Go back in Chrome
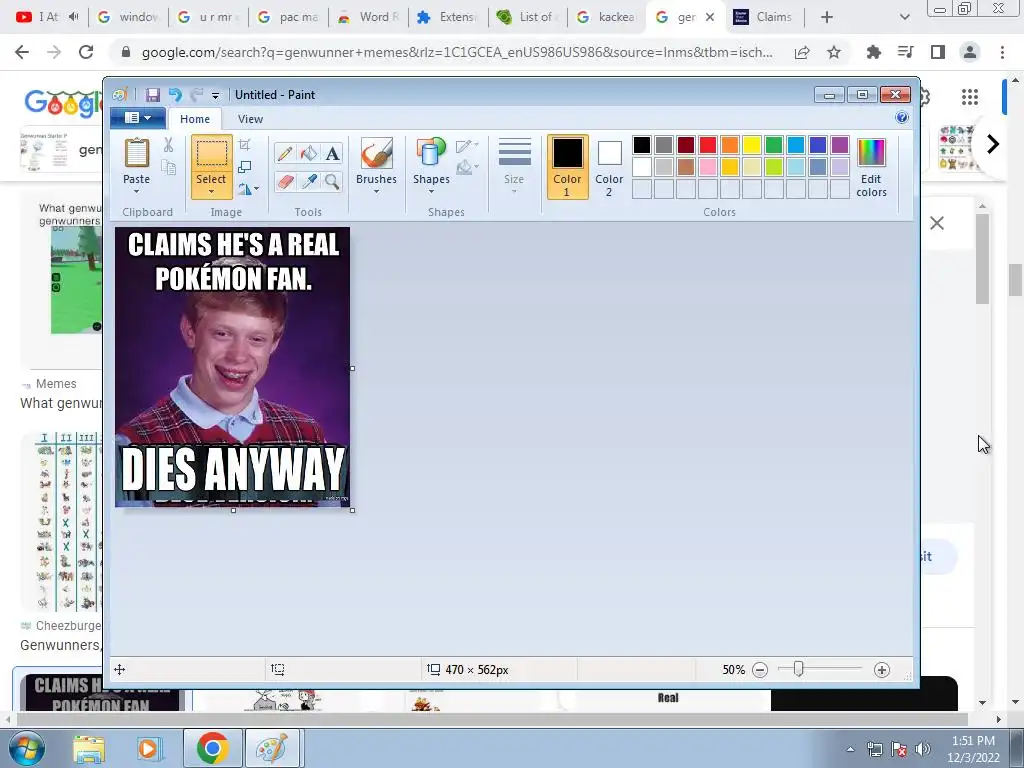Image resolution: width=1024 pixels, height=768 pixels. (x=22, y=52)
